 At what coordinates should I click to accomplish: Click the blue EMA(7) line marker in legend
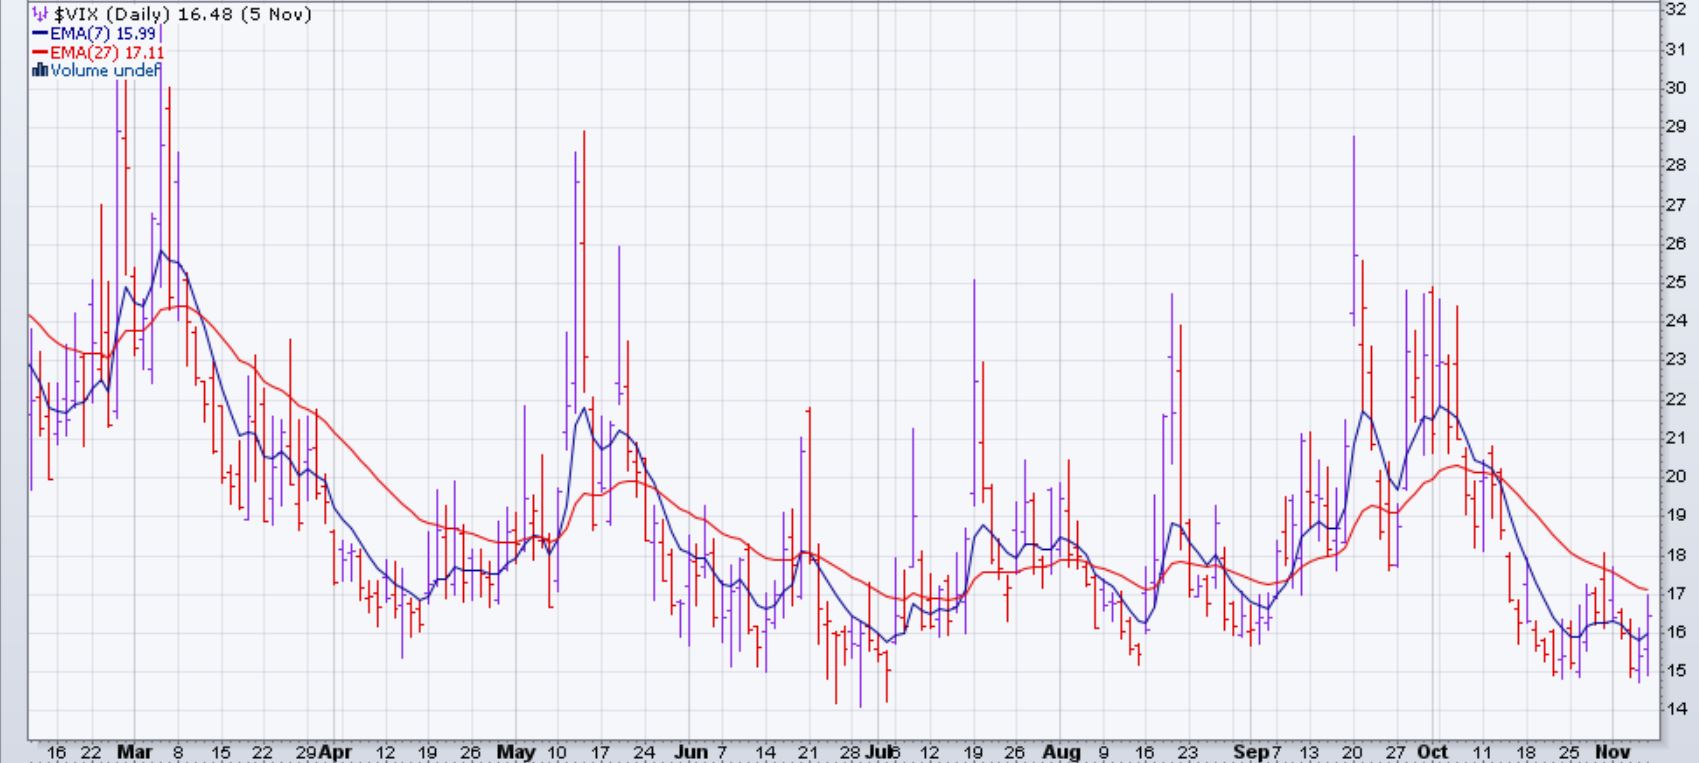[40, 33]
